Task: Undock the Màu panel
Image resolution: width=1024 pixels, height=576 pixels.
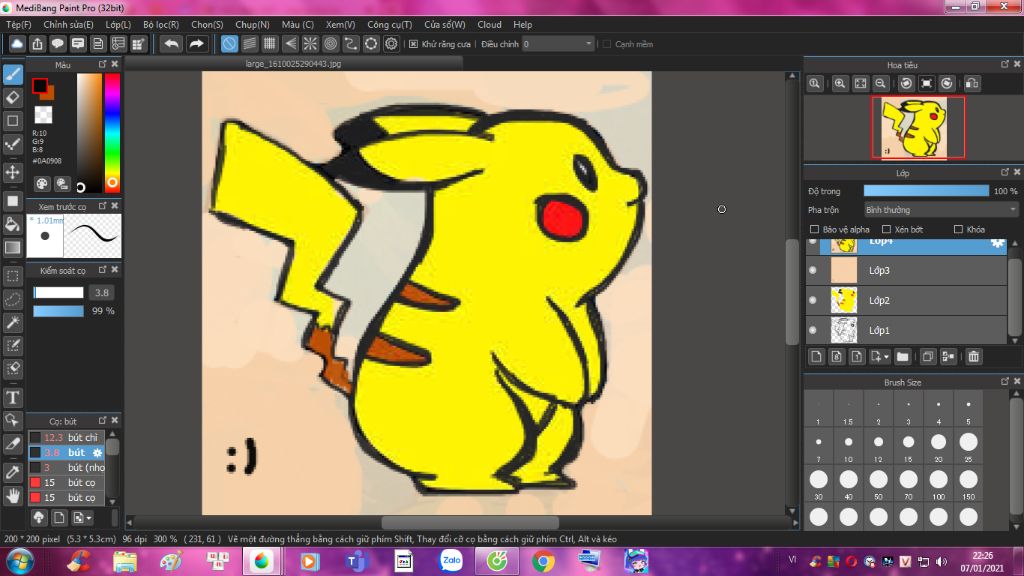Action: pos(103,64)
